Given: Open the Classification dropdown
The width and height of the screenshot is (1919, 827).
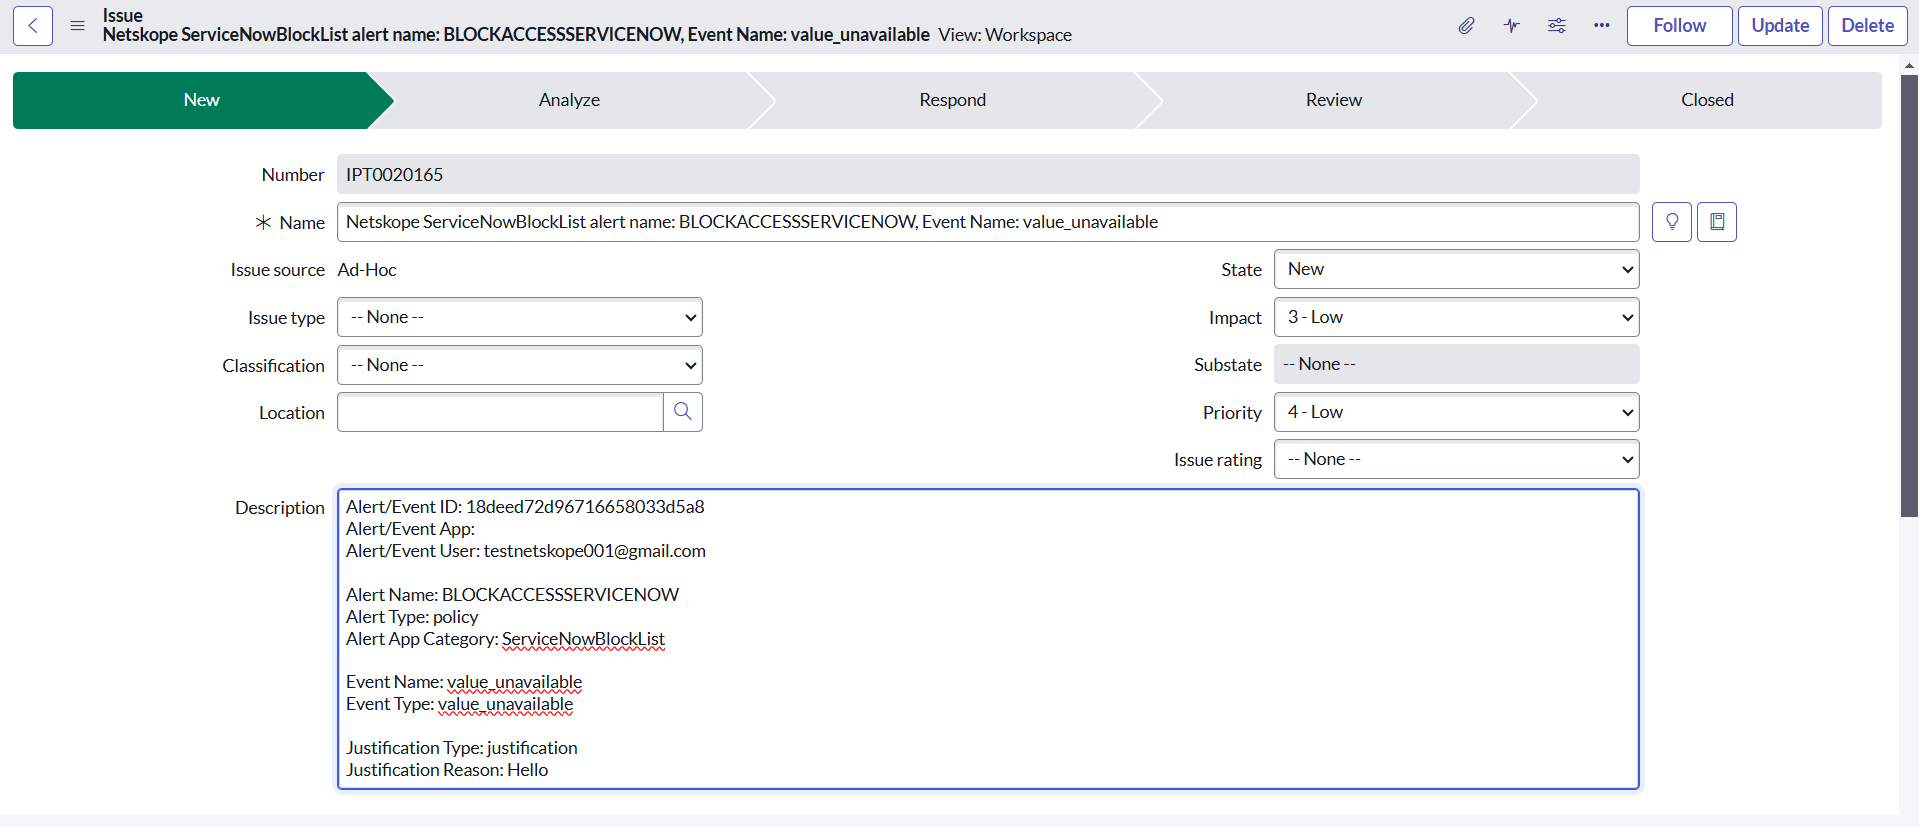Looking at the screenshot, I should coord(520,365).
